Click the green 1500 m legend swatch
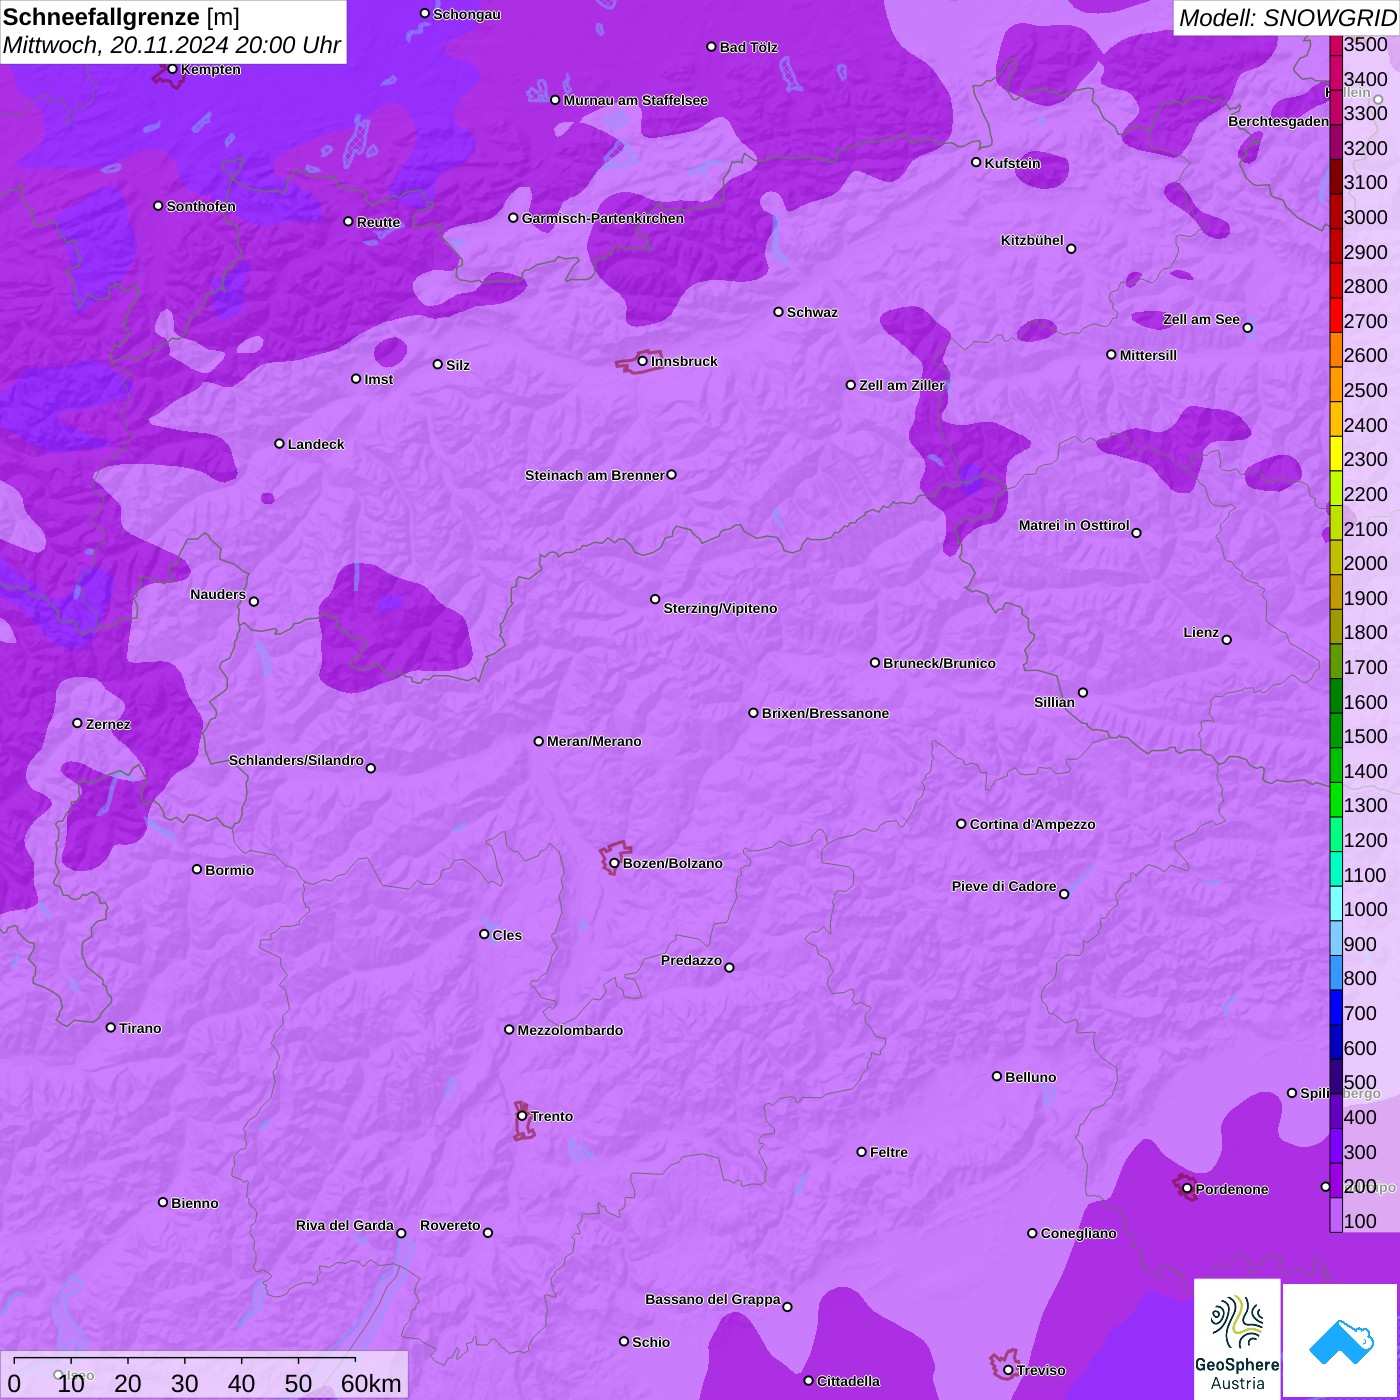The image size is (1400, 1400). (x=1336, y=730)
